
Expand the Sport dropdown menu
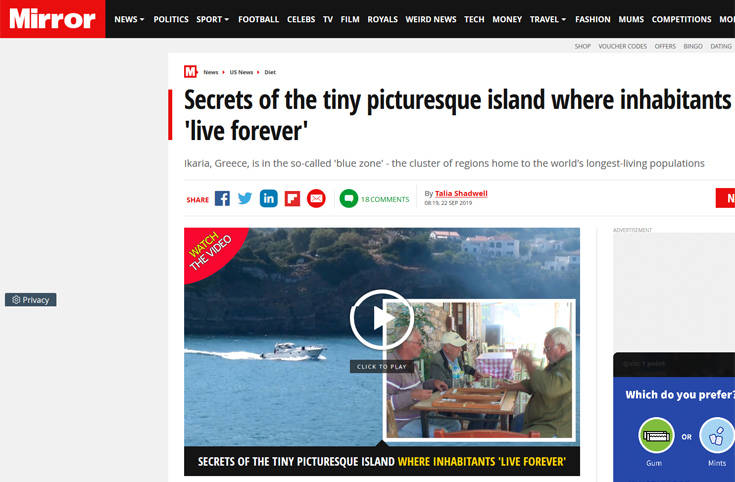212,19
